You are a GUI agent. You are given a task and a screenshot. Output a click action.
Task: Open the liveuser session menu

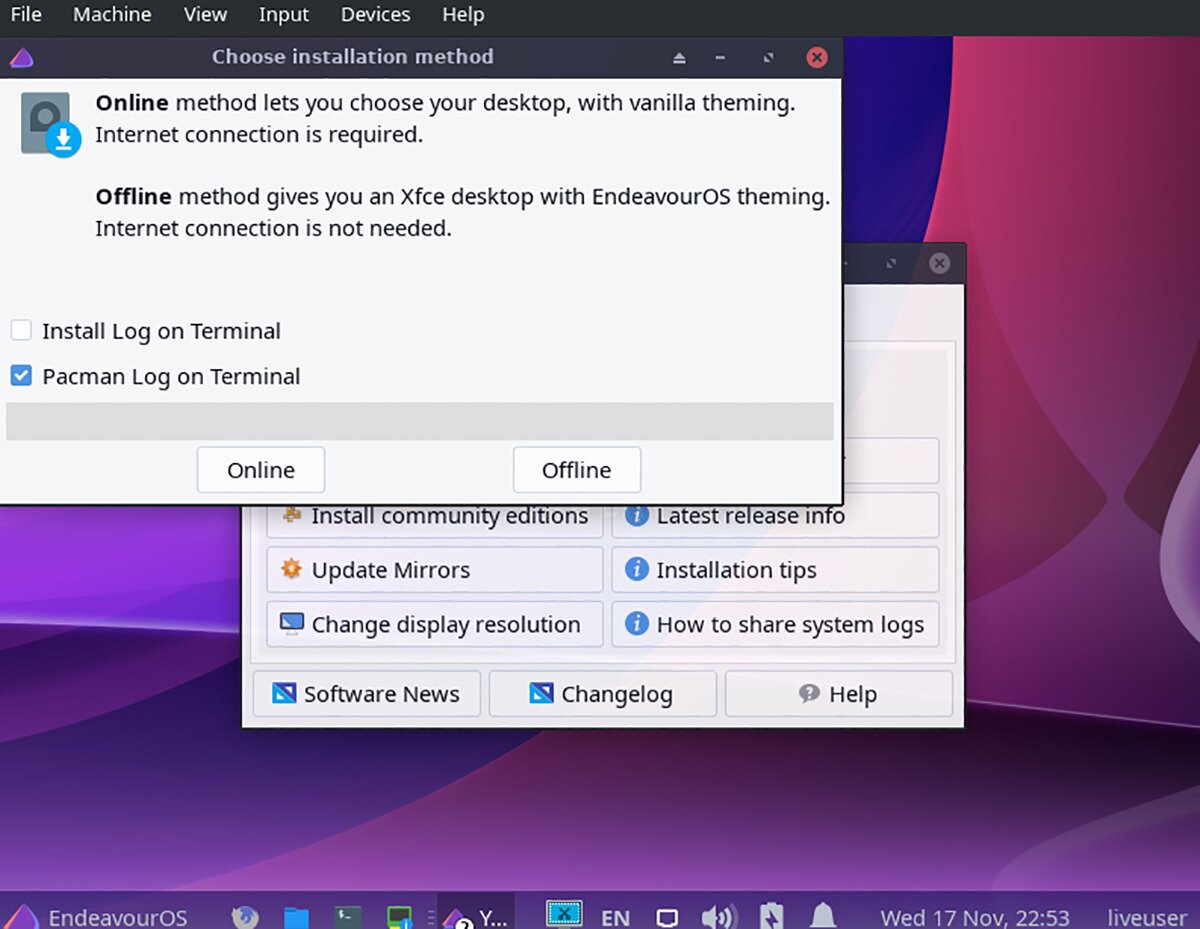[1147, 917]
